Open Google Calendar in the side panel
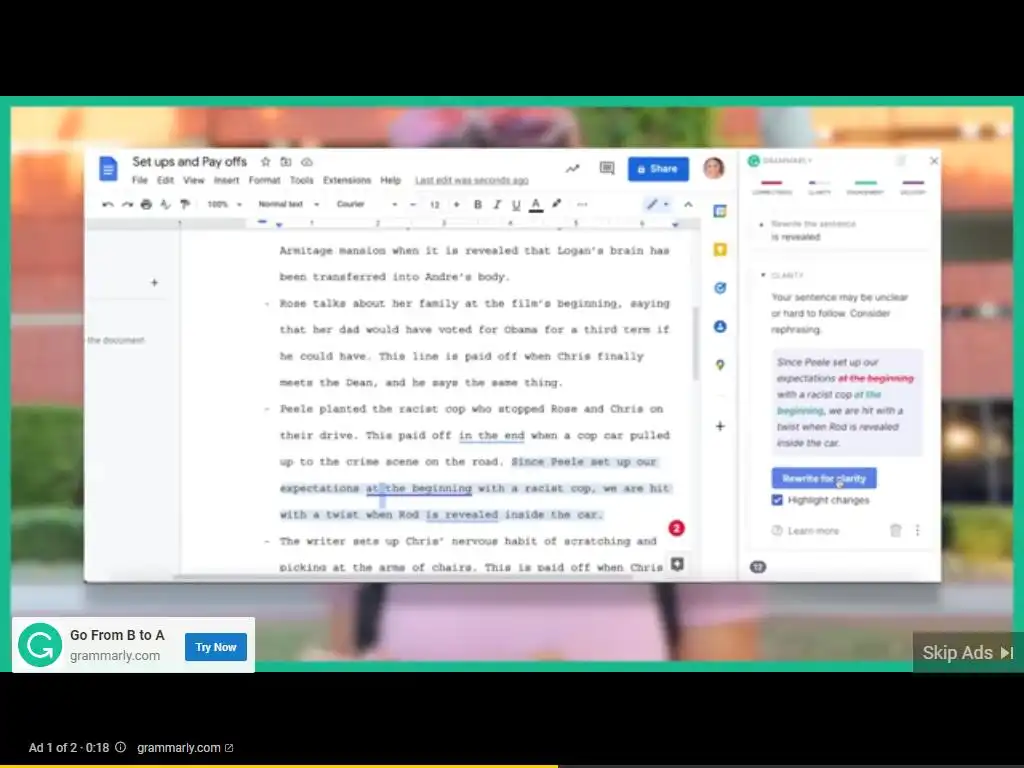 (720, 211)
